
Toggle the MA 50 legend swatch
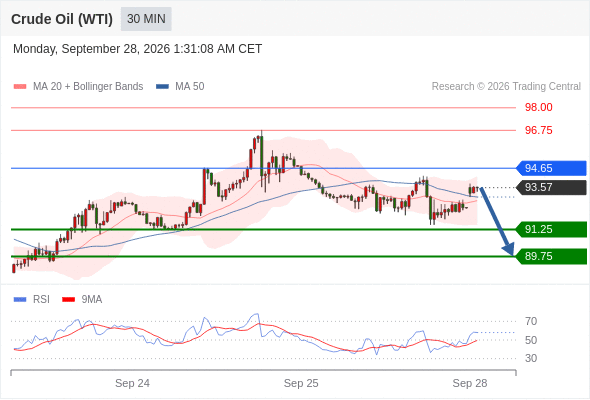tap(162, 87)
